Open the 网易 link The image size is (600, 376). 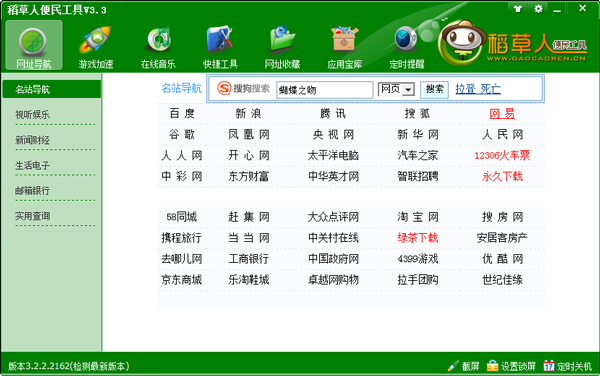click(x=502, y=114)
